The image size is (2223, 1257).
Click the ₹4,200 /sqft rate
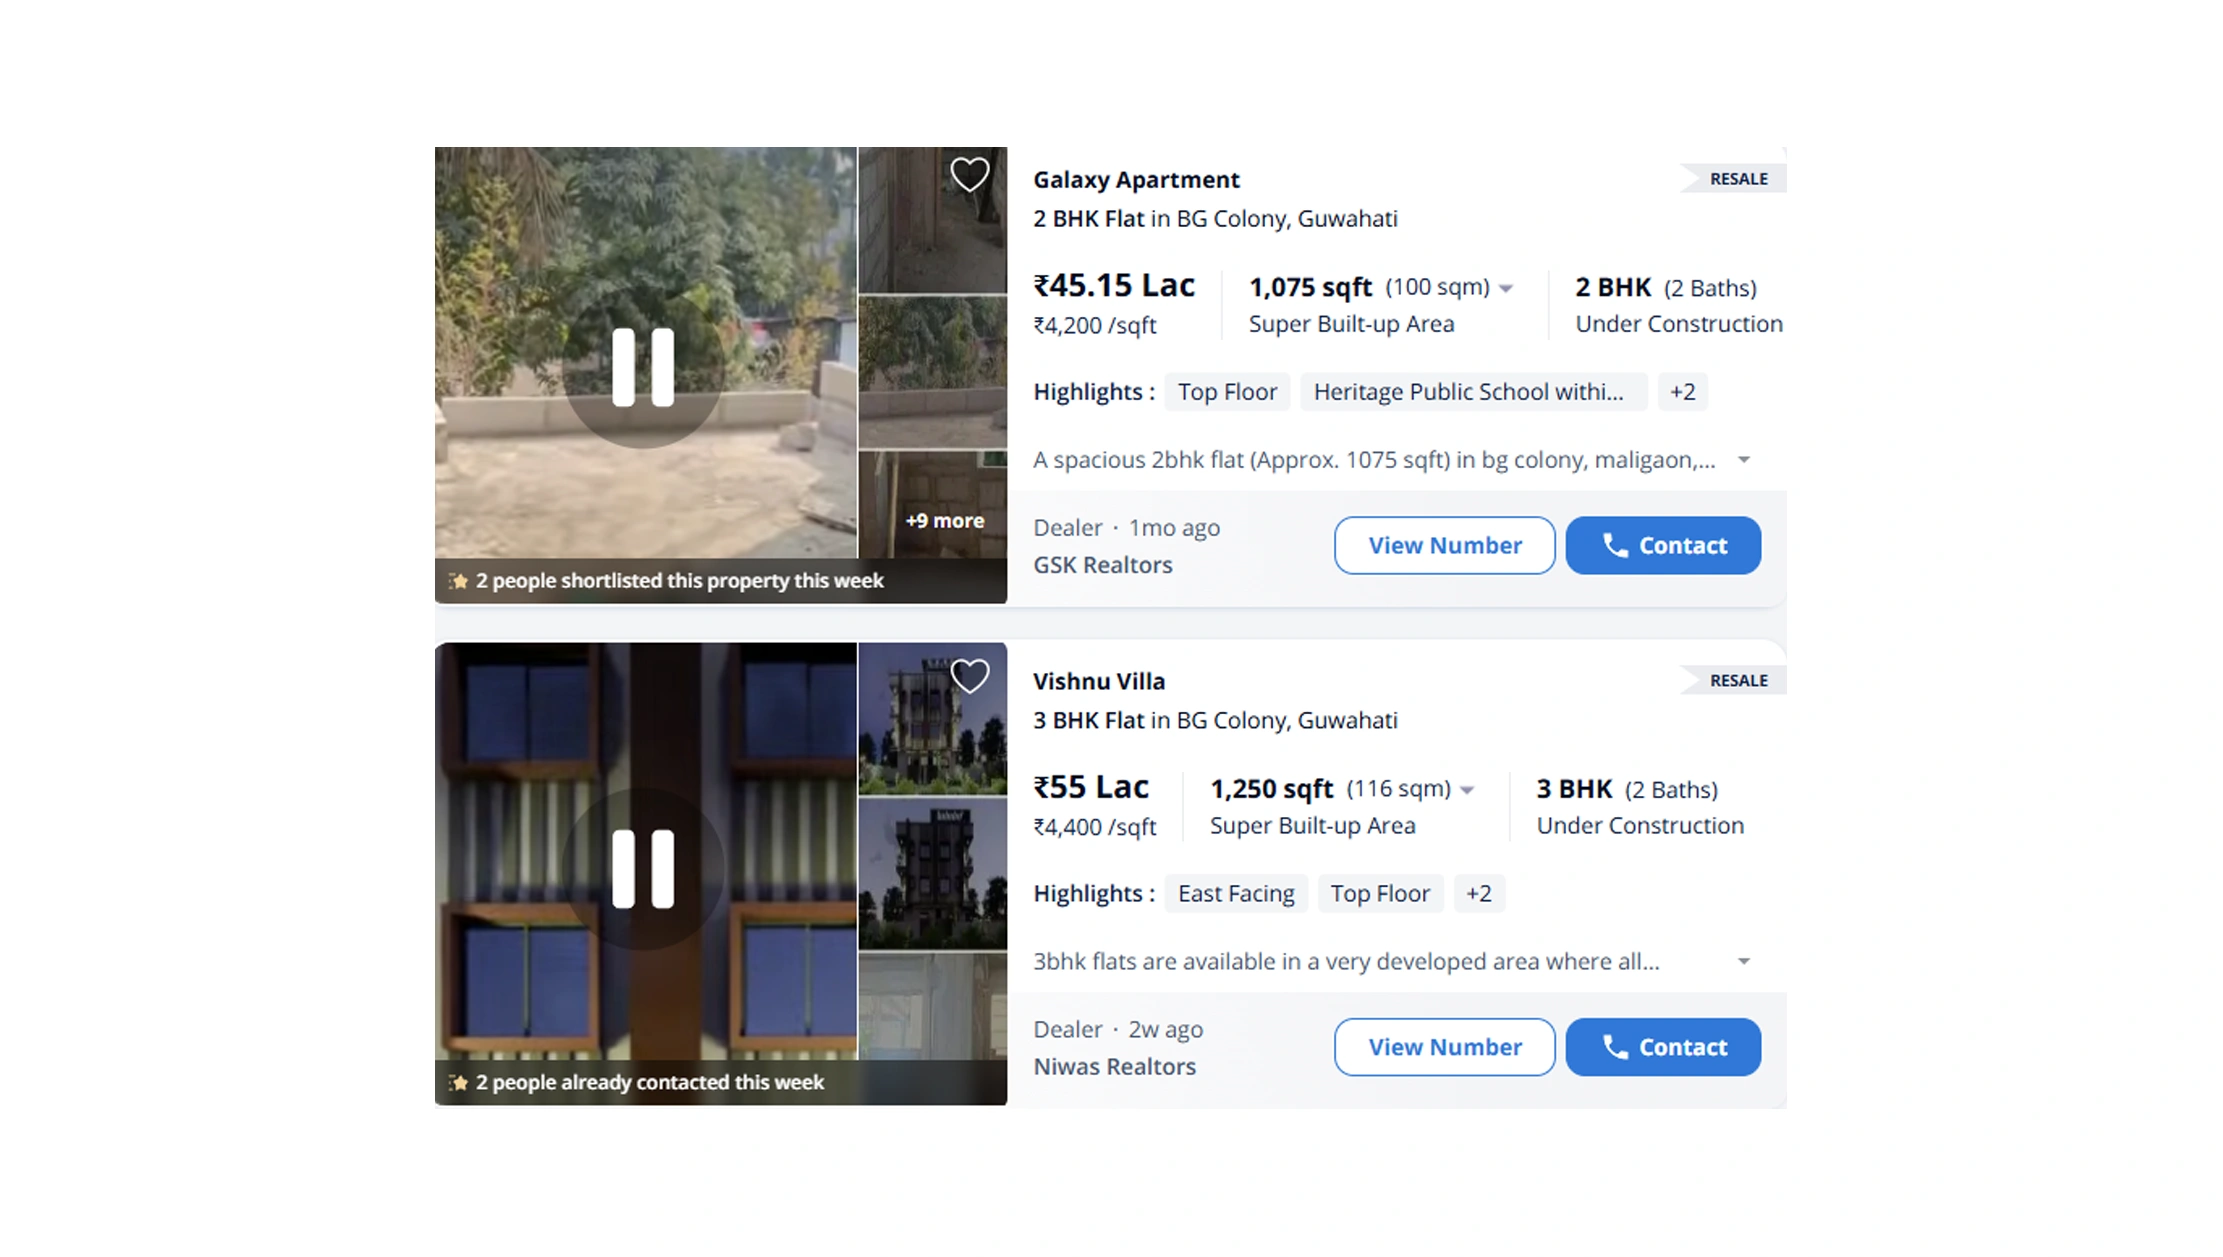point(1095,326)
